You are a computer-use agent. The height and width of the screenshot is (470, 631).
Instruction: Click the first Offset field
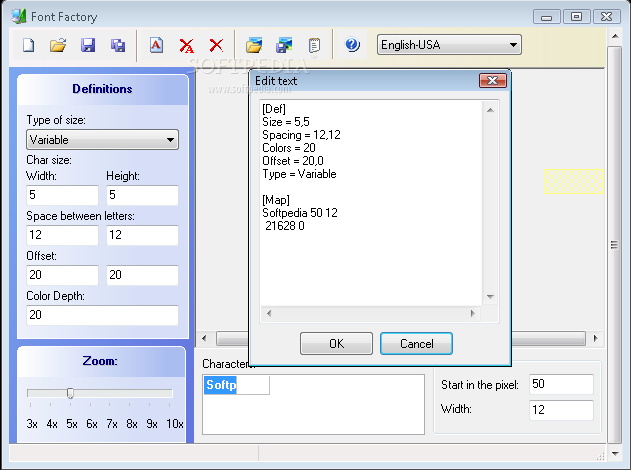pos(62,275)
